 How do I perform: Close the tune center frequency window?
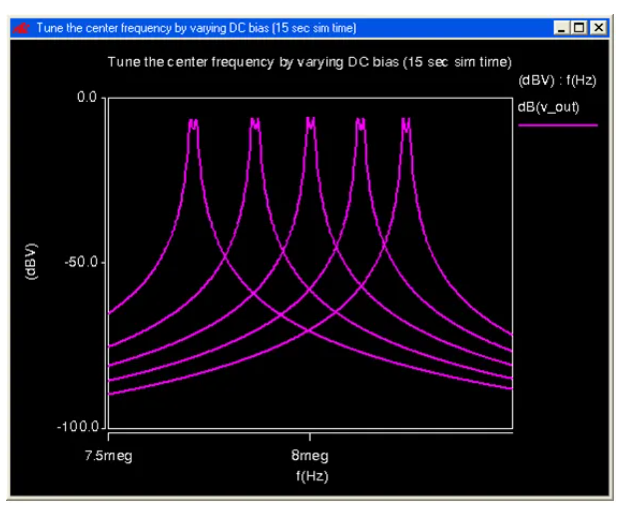(598, 28)
